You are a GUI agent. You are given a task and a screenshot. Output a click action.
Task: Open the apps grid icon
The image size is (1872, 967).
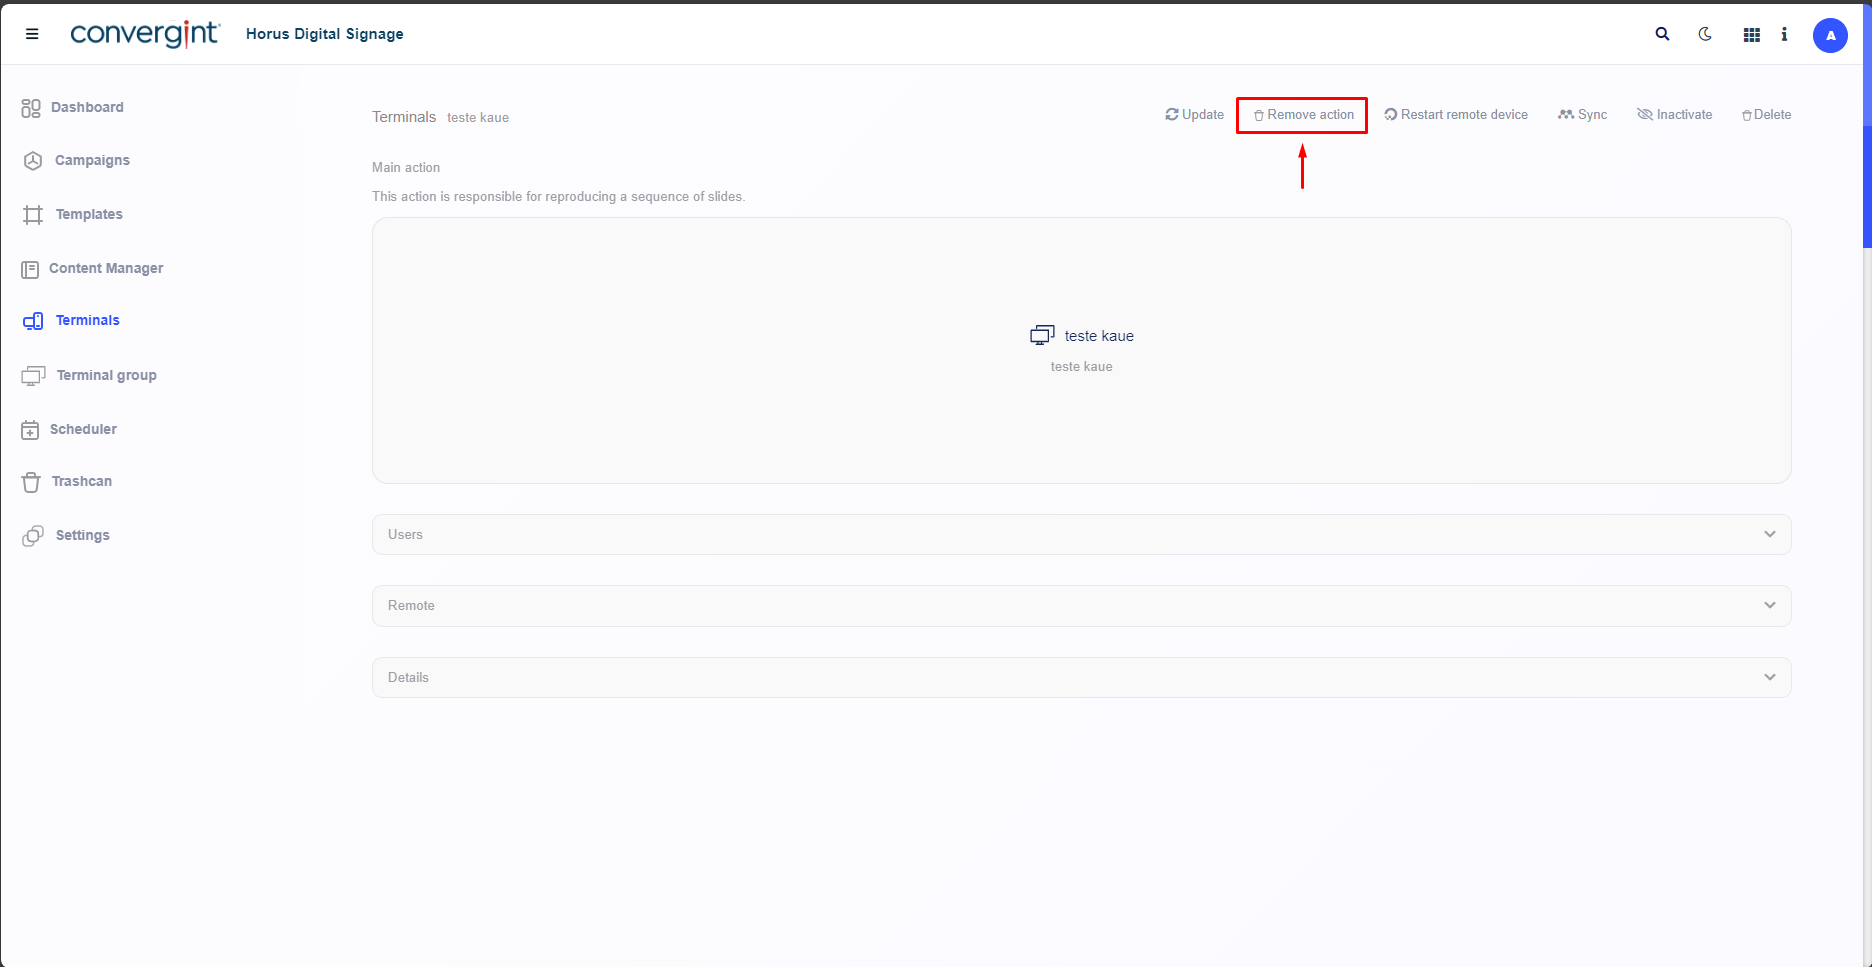[1751, 35]
